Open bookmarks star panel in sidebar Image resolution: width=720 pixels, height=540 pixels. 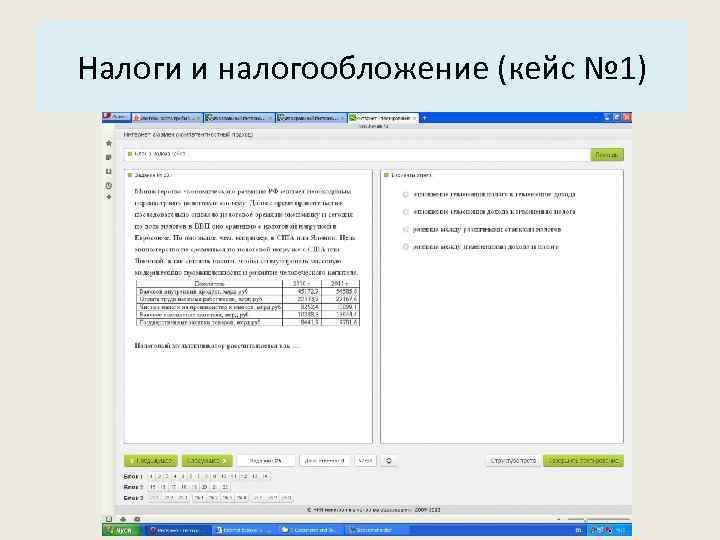pos(109,143)
